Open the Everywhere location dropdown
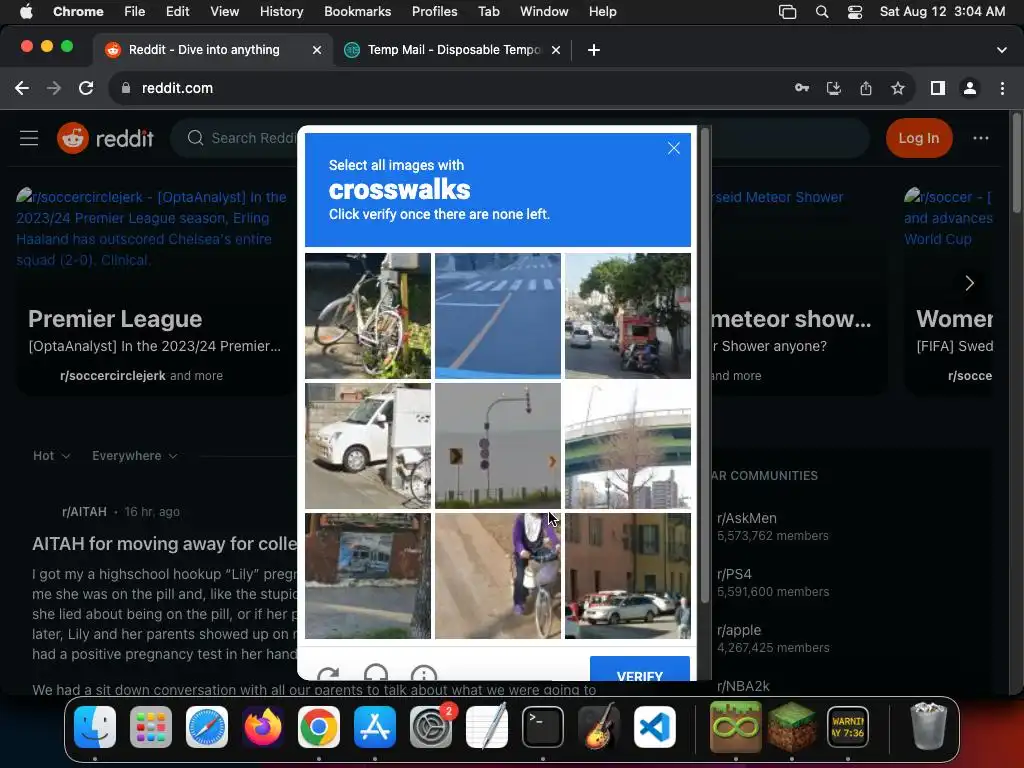 point(135,456)
